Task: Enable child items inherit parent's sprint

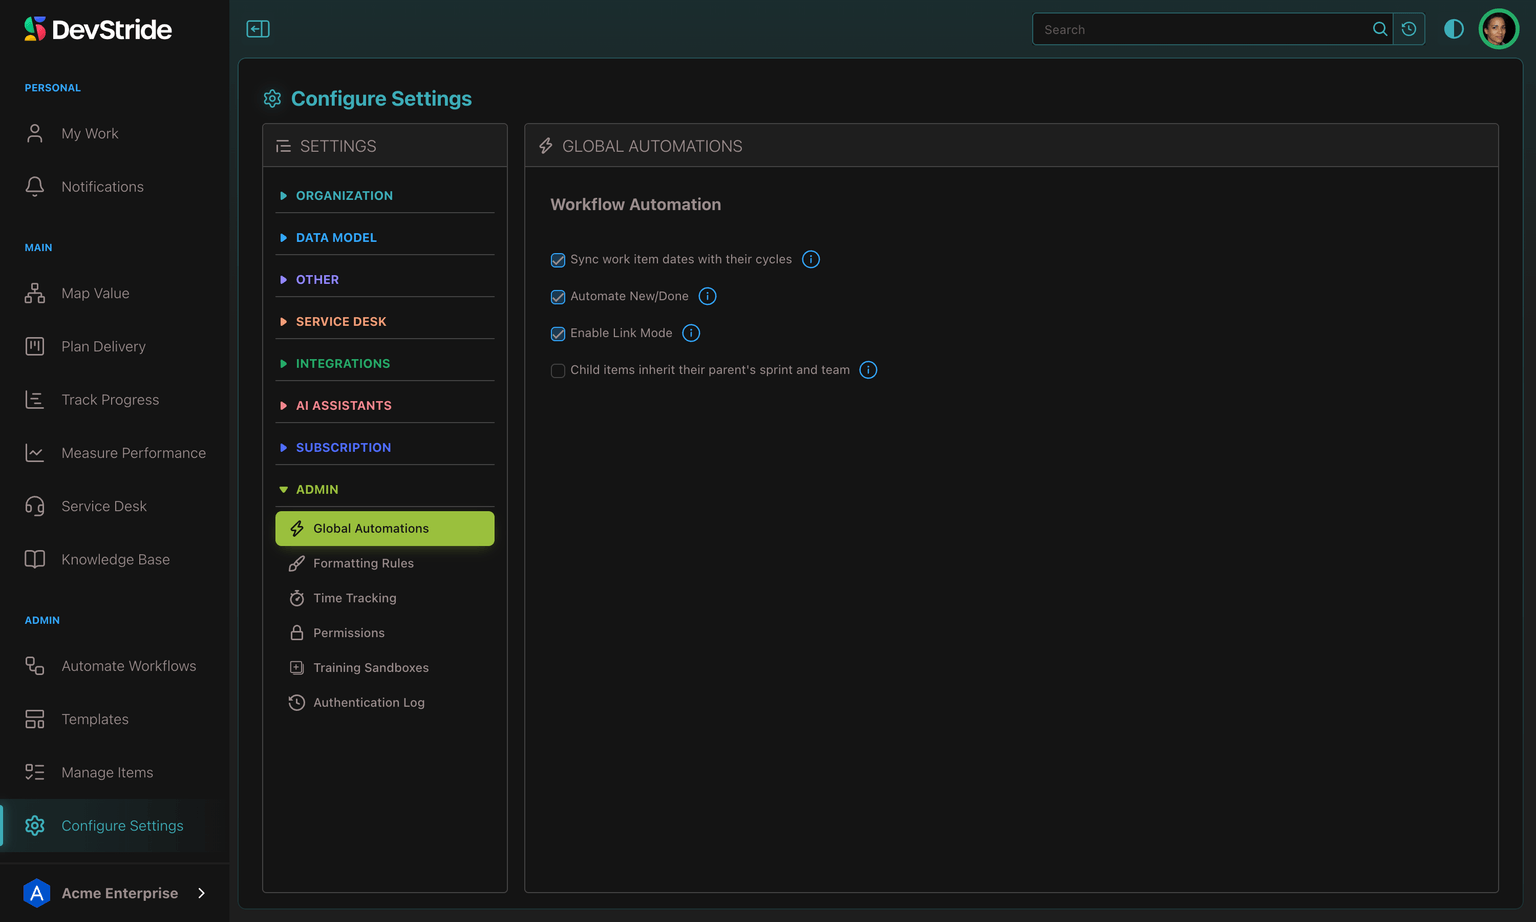Action: tap(558, 371)
